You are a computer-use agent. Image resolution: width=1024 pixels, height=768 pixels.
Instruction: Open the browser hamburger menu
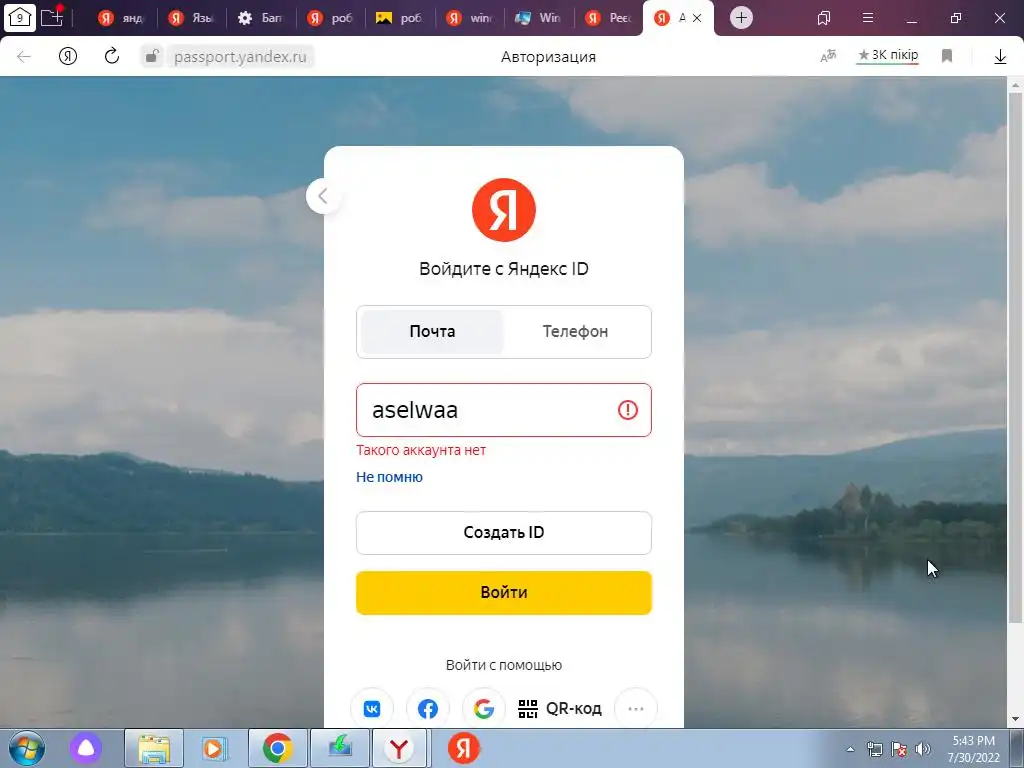click(868, 18)
